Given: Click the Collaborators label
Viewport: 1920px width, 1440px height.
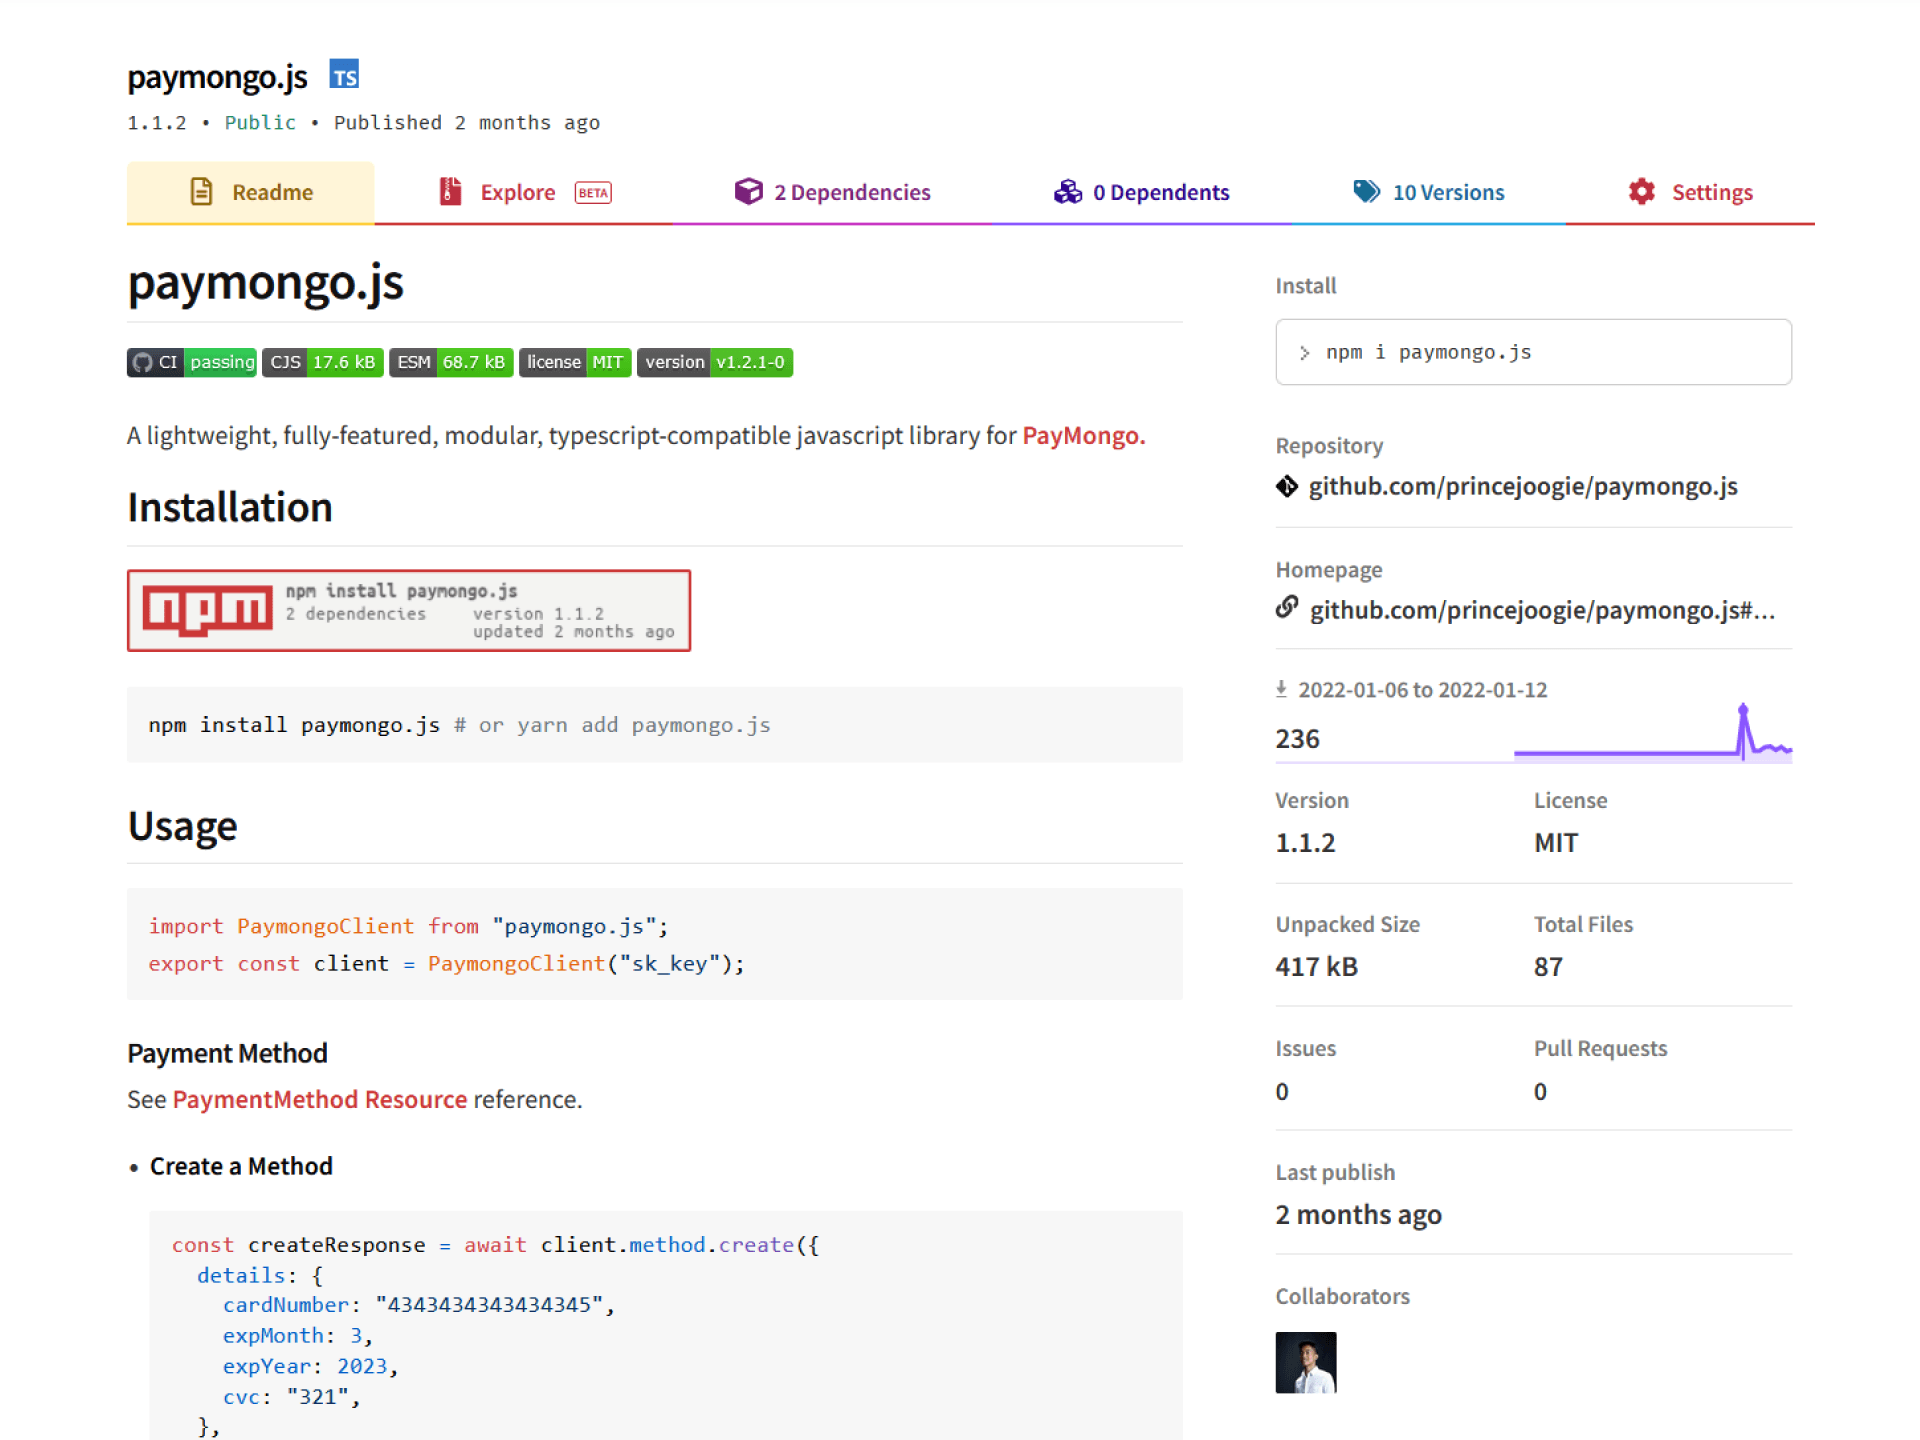Looking at the screenshot, I should point(1342,1296).
